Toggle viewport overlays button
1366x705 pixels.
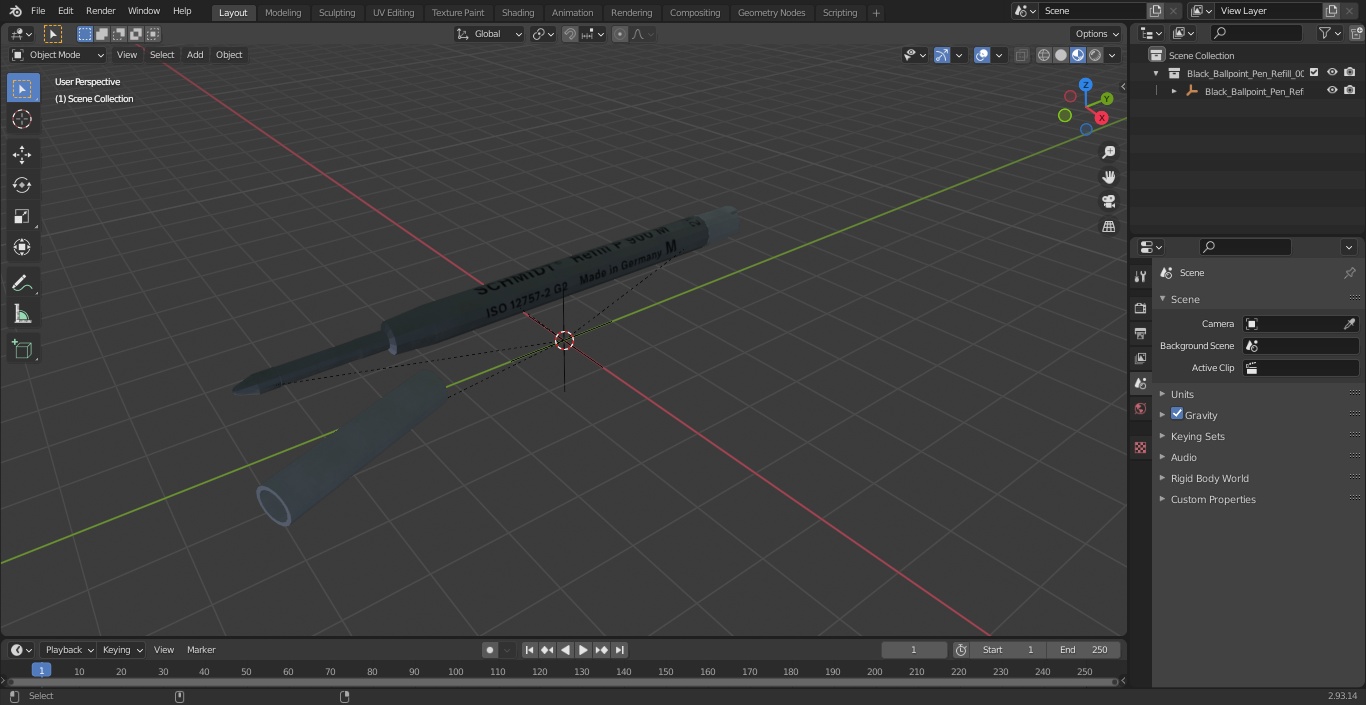click(982, 55)
